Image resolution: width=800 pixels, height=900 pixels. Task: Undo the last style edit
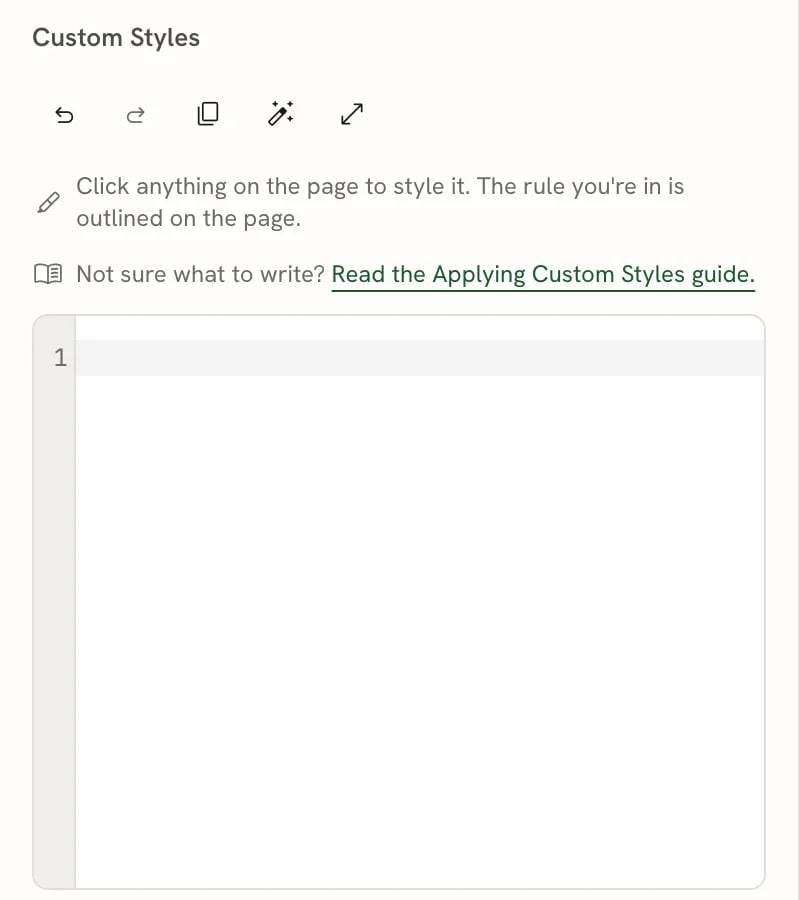coord(64,115)
